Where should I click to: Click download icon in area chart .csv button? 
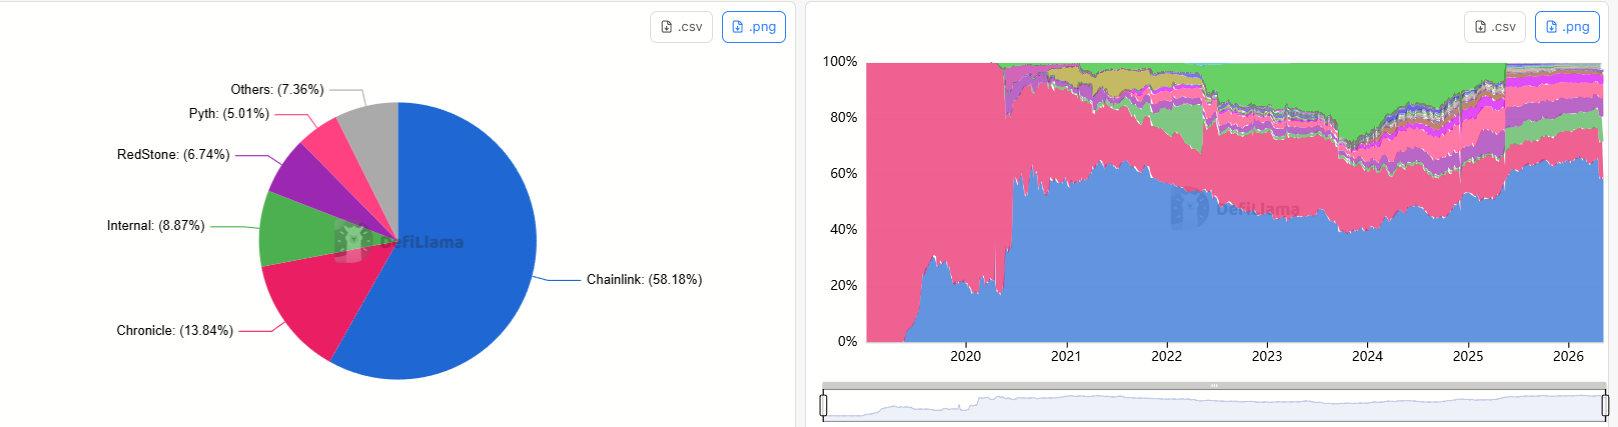(x=1480, y=27)
